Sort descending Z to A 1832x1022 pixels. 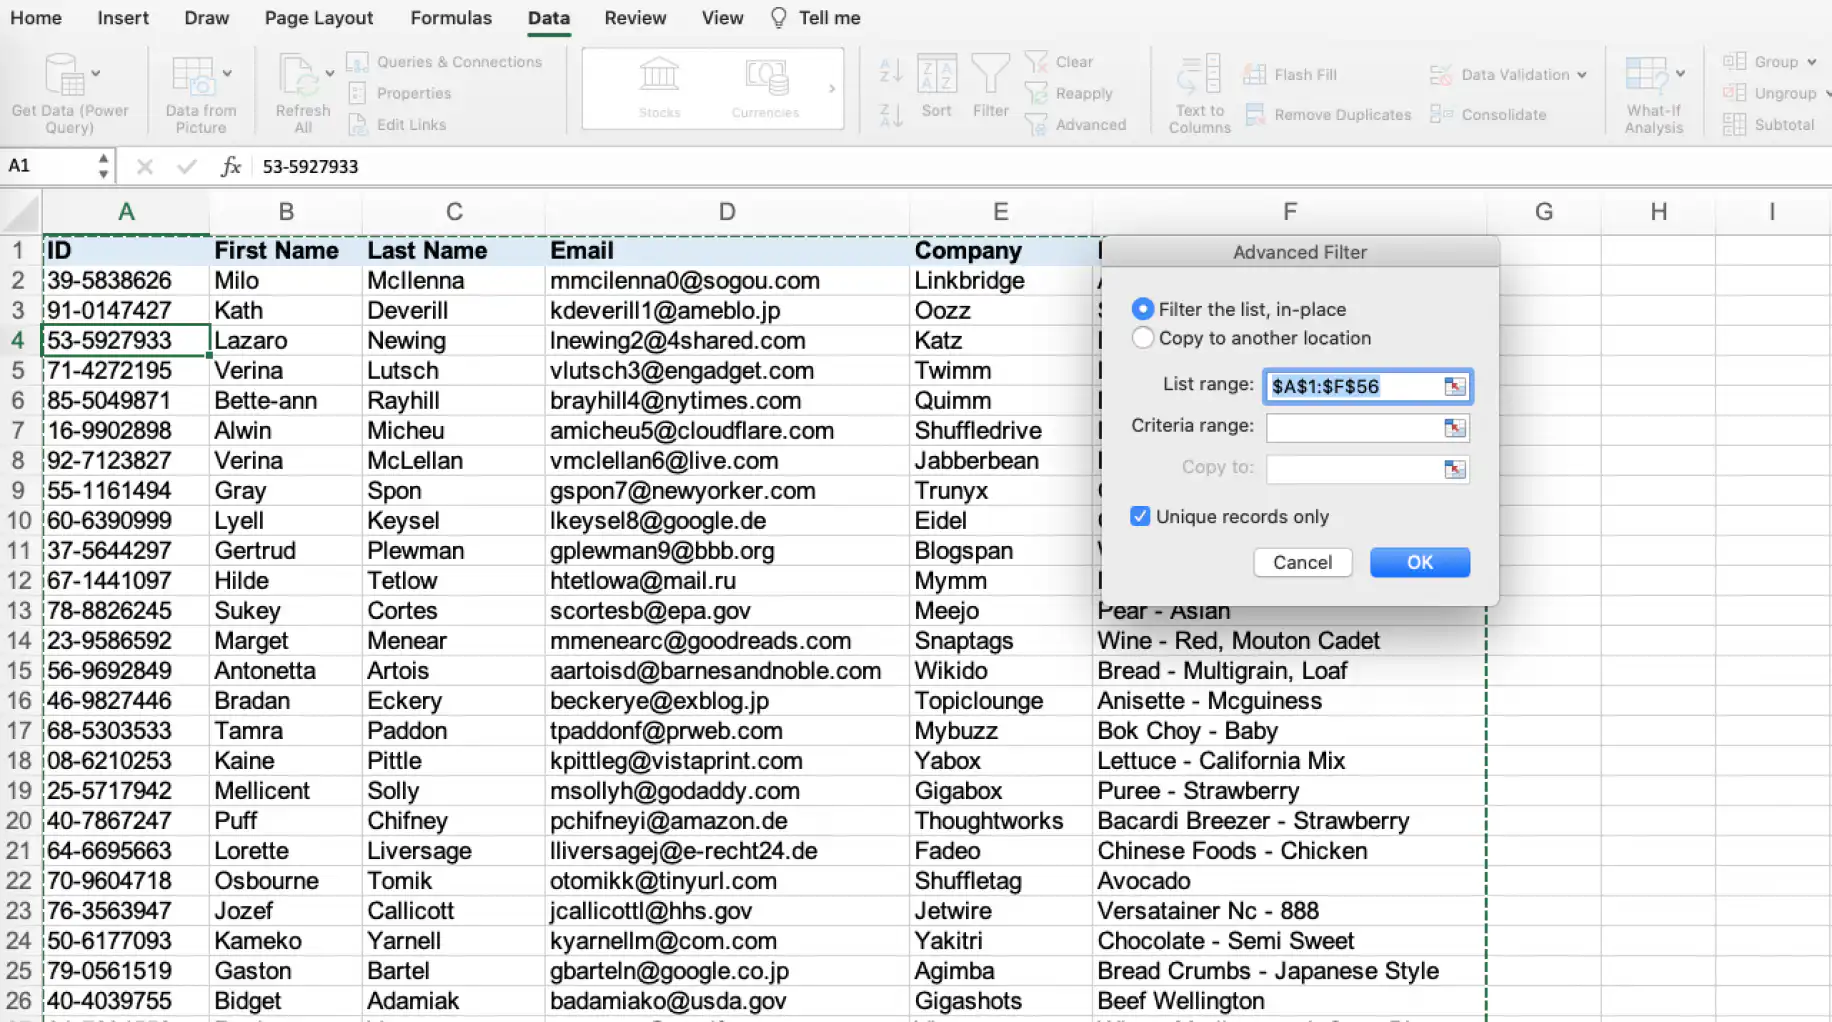pyautogui.click(x=890, y=114)
